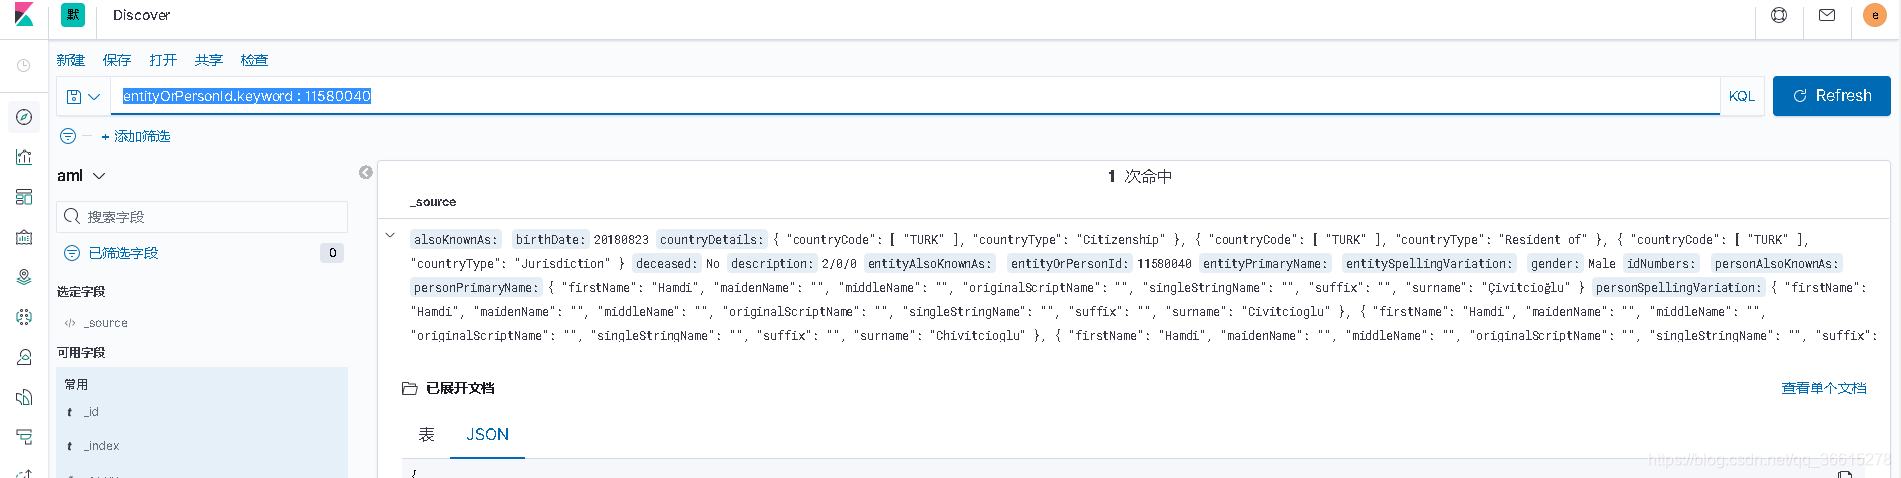The height and width of the screenshot is (478, 1901).
Task: Click entityOrPersonId: field label in document
Action: 1069,264
